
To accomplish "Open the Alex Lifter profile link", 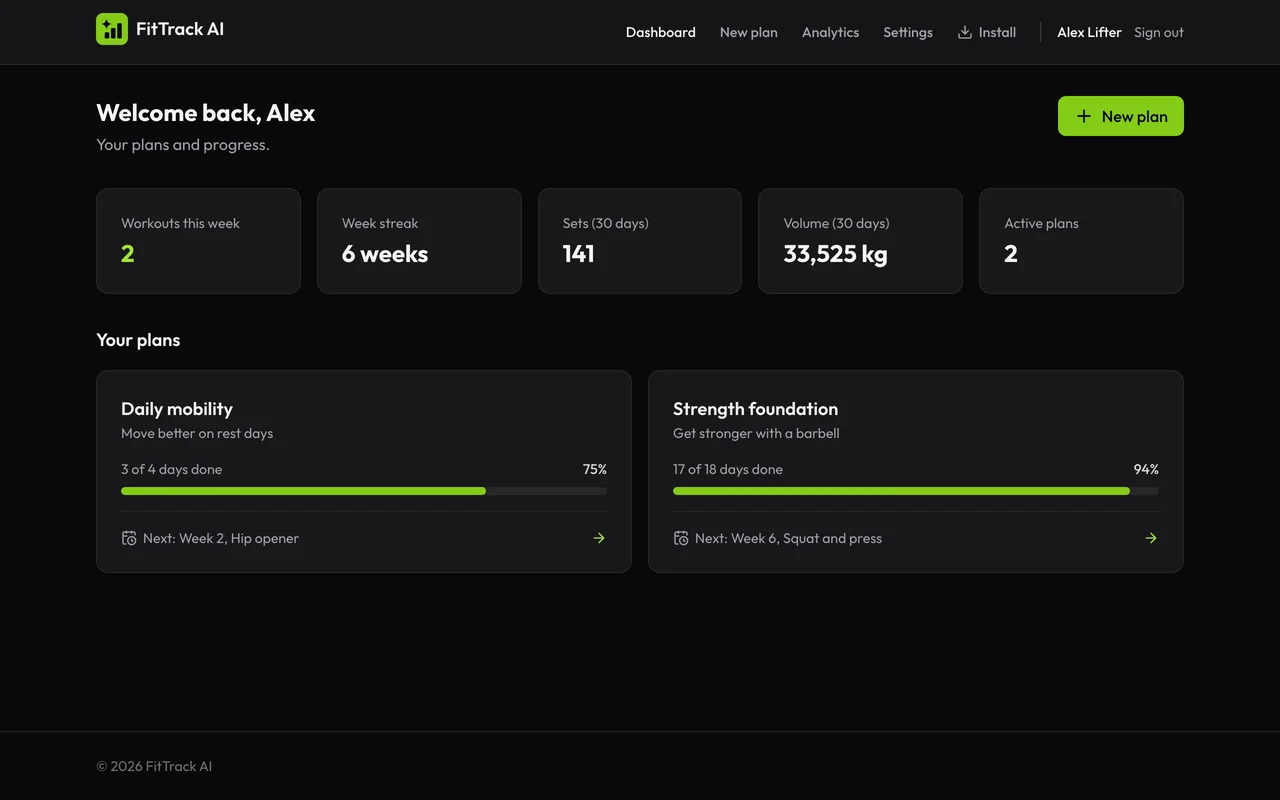I will (1089, 32).
